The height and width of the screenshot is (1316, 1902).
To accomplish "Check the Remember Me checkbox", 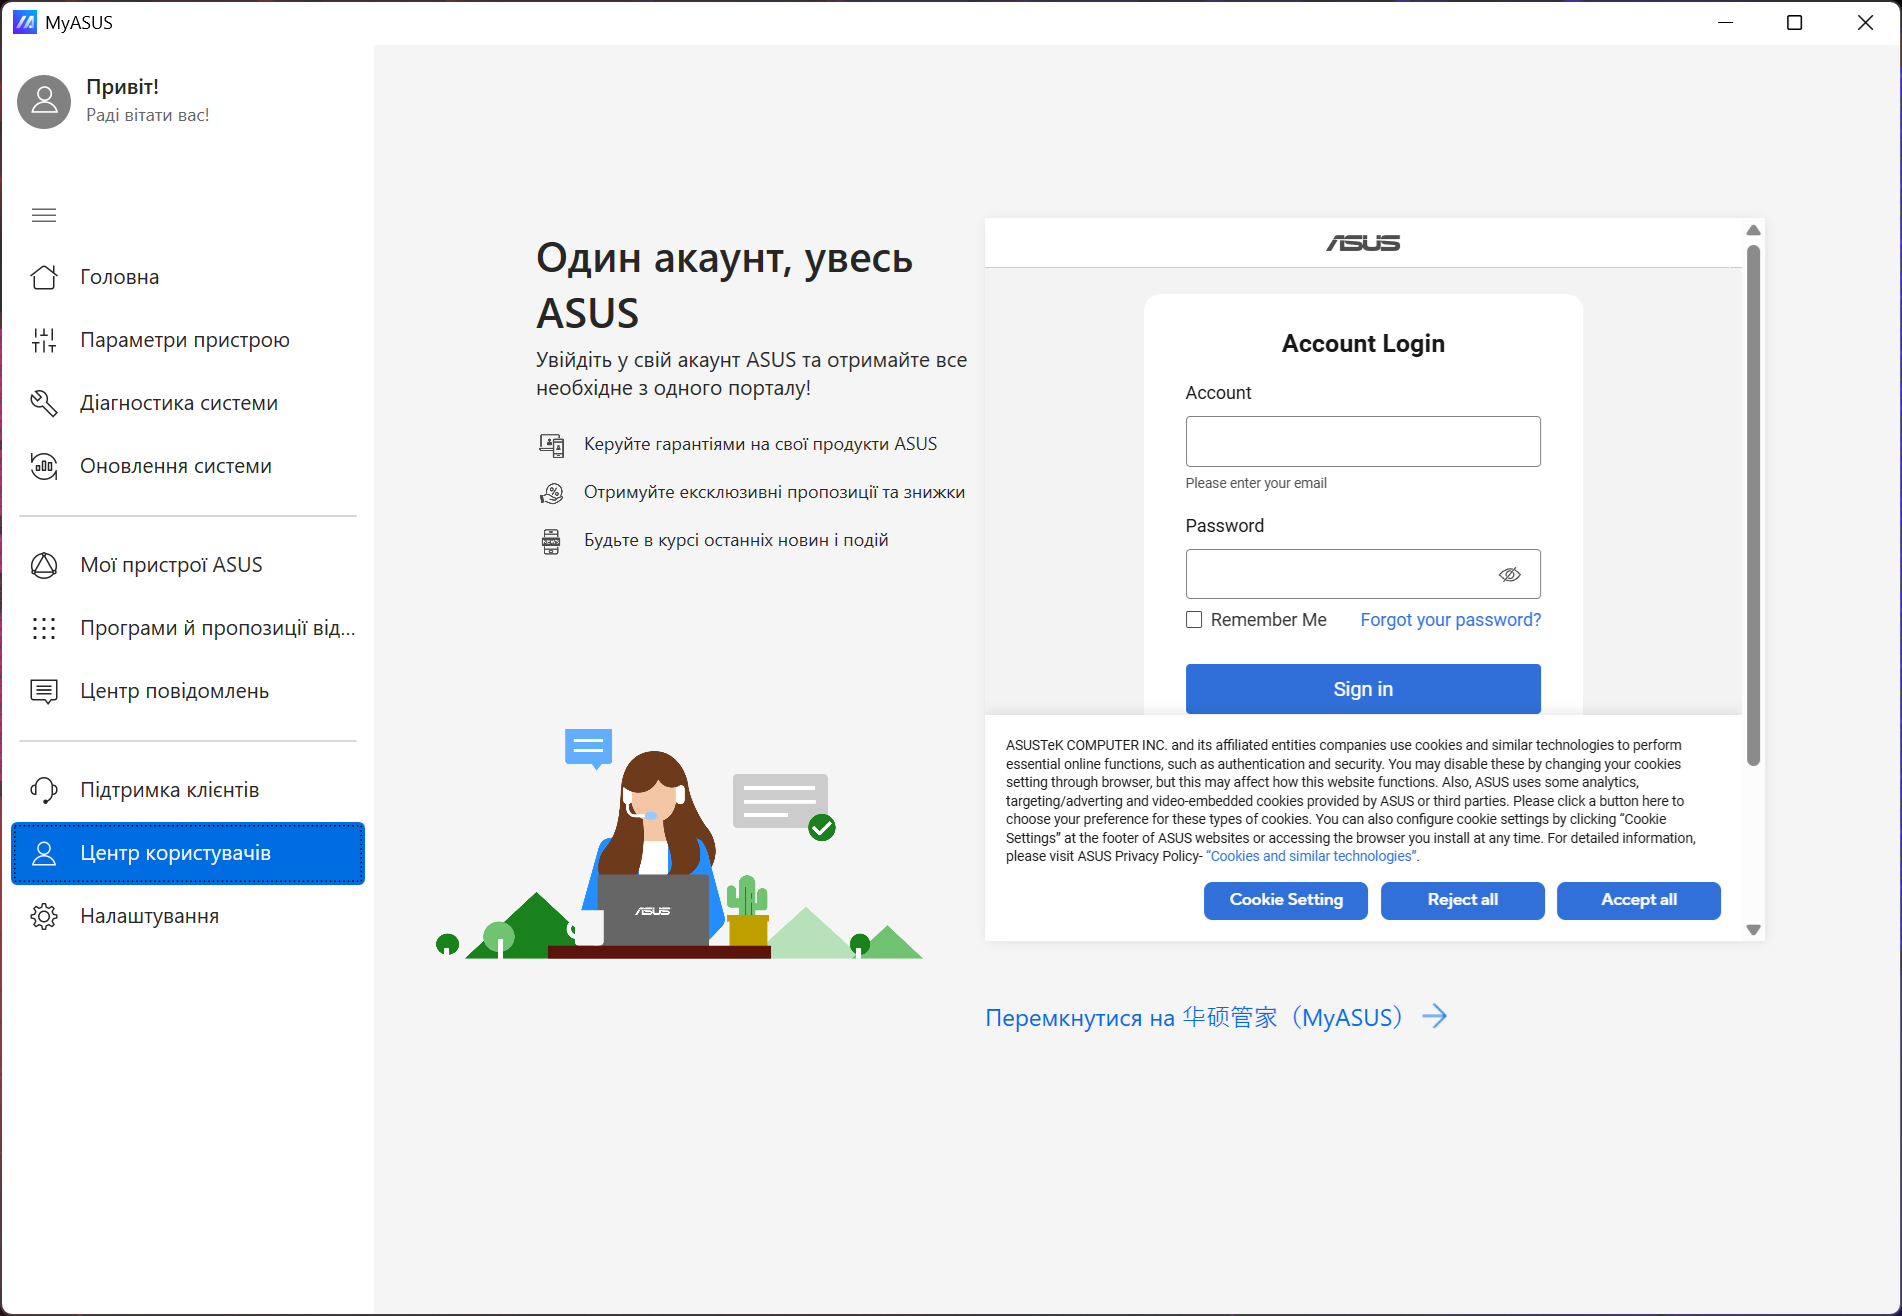I will [1194, 620].
